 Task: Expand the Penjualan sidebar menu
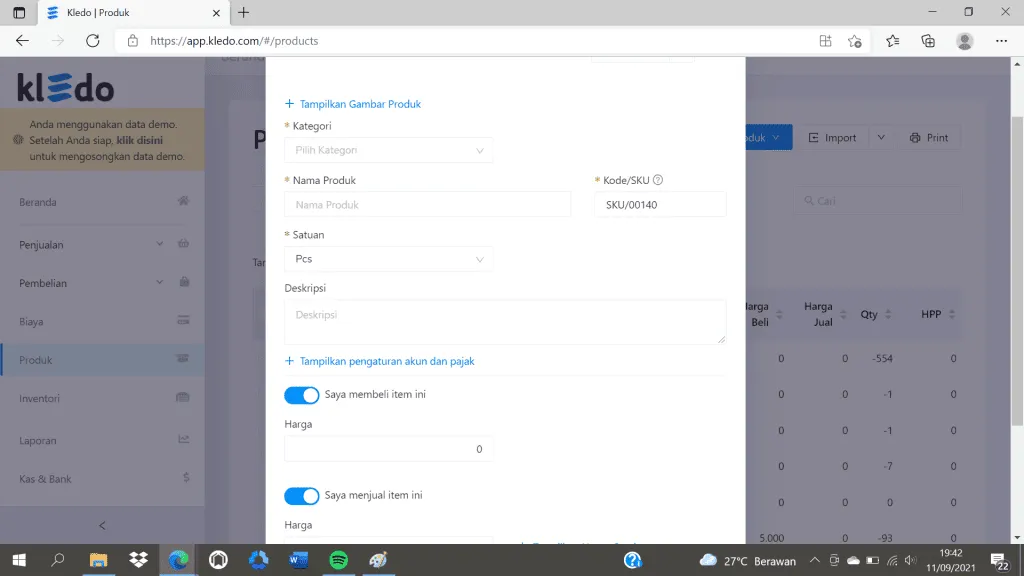pyautogui.click(x=160, y=244)
